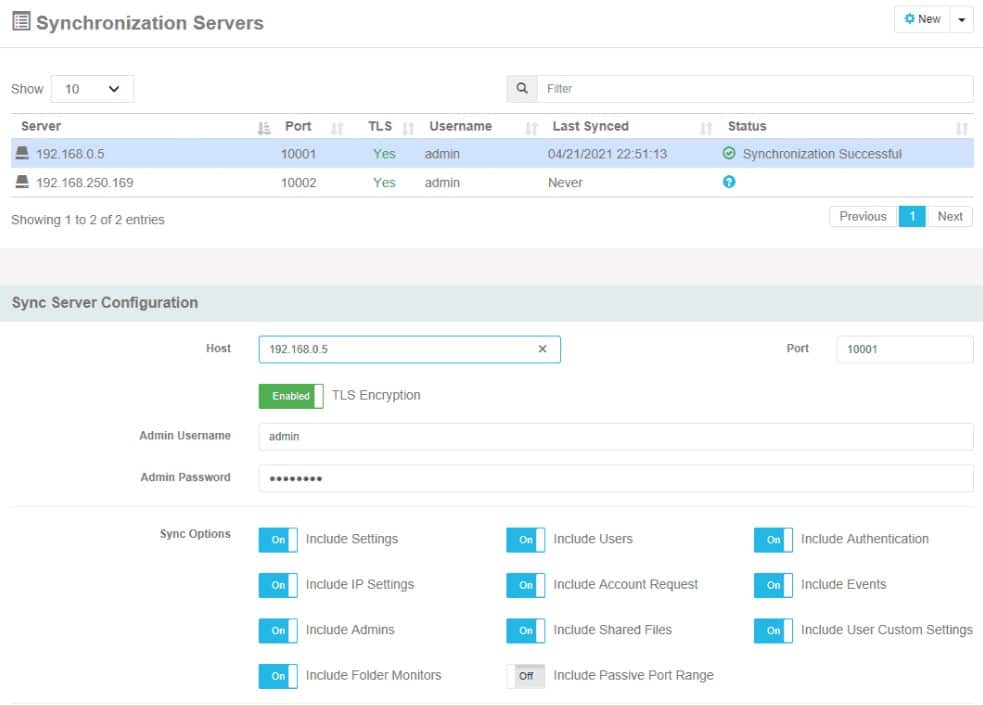The height and width of the screenshot is (705, 983).
Task: Clear the Host field with the X
Action: pyautogui.click(x=542, y=349)
